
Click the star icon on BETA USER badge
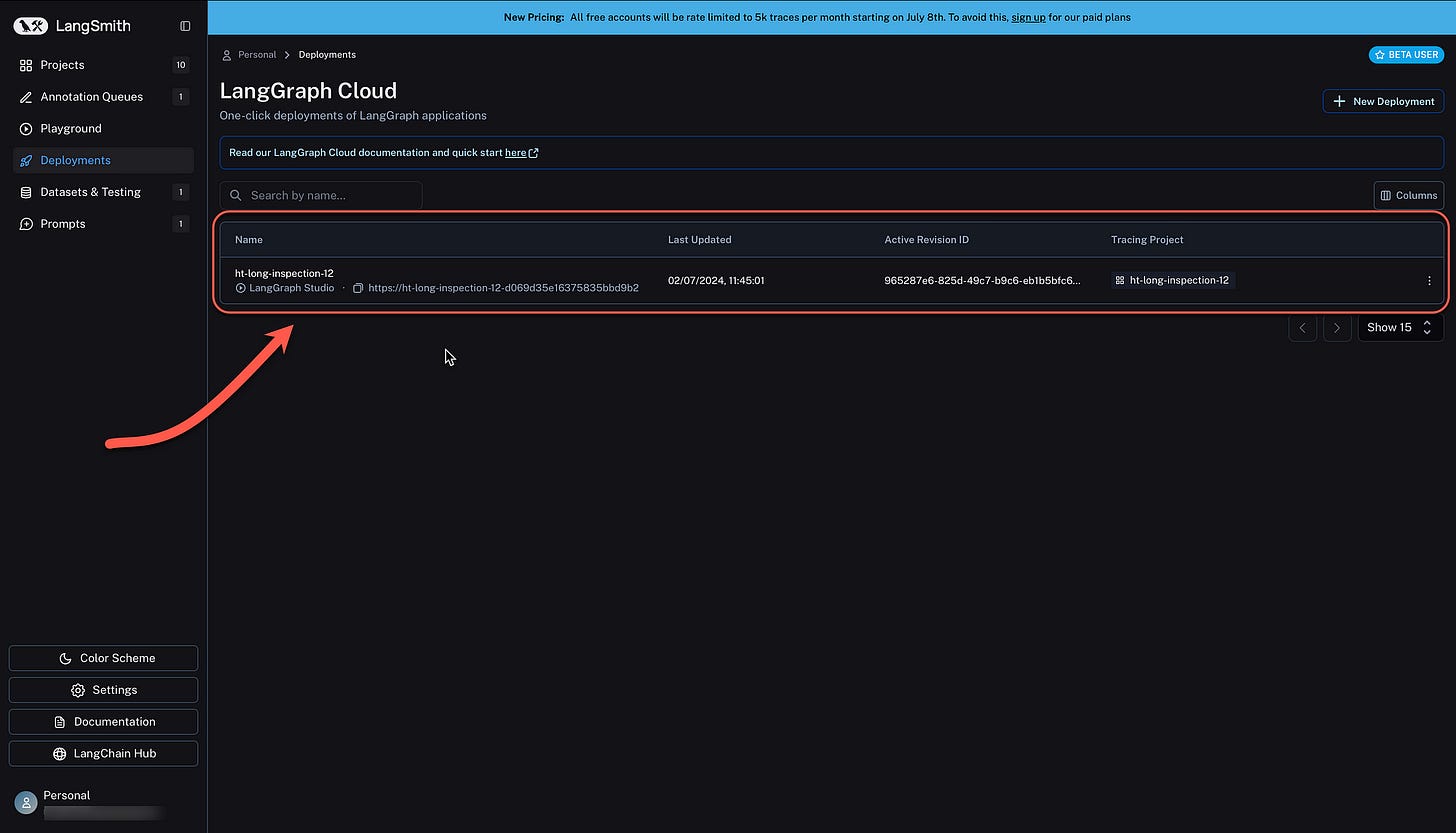(1380, 55)
